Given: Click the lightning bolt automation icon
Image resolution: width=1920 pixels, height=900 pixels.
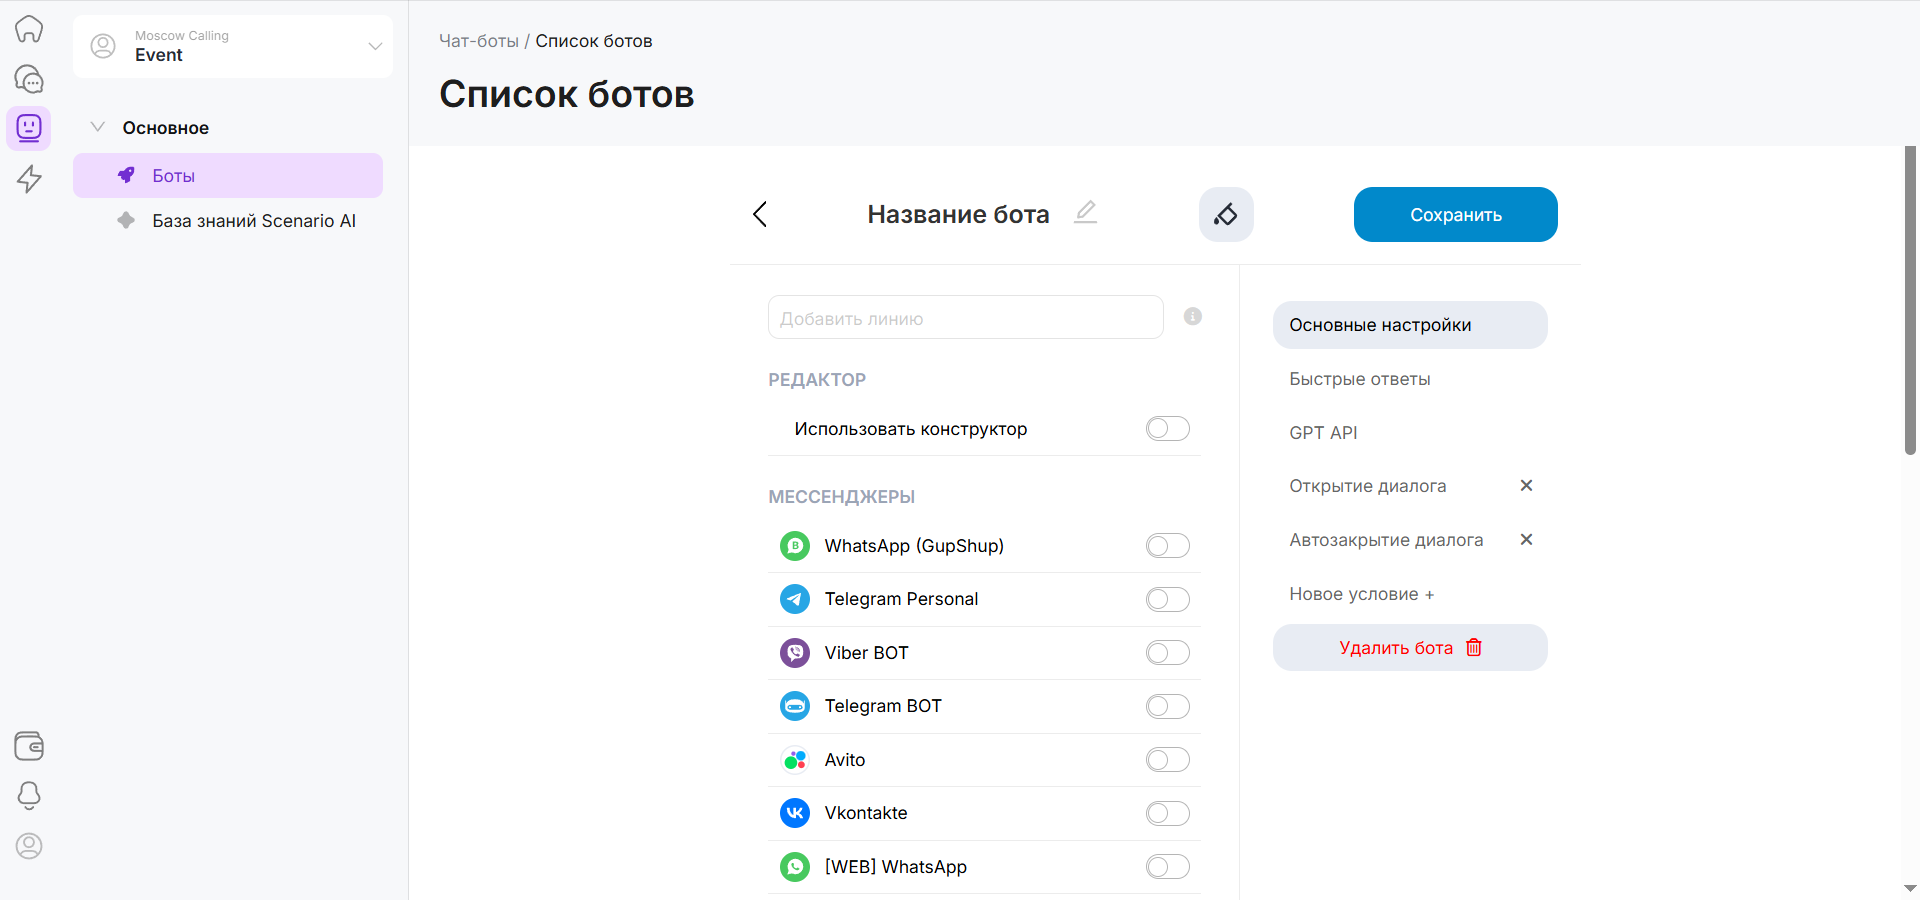Looking at the screenshot, I should pyautogui.click(x=29, y=179).
